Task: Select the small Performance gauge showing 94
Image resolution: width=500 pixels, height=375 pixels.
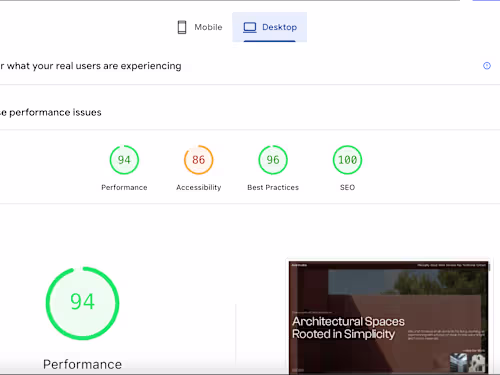Action: pos(124,160)
